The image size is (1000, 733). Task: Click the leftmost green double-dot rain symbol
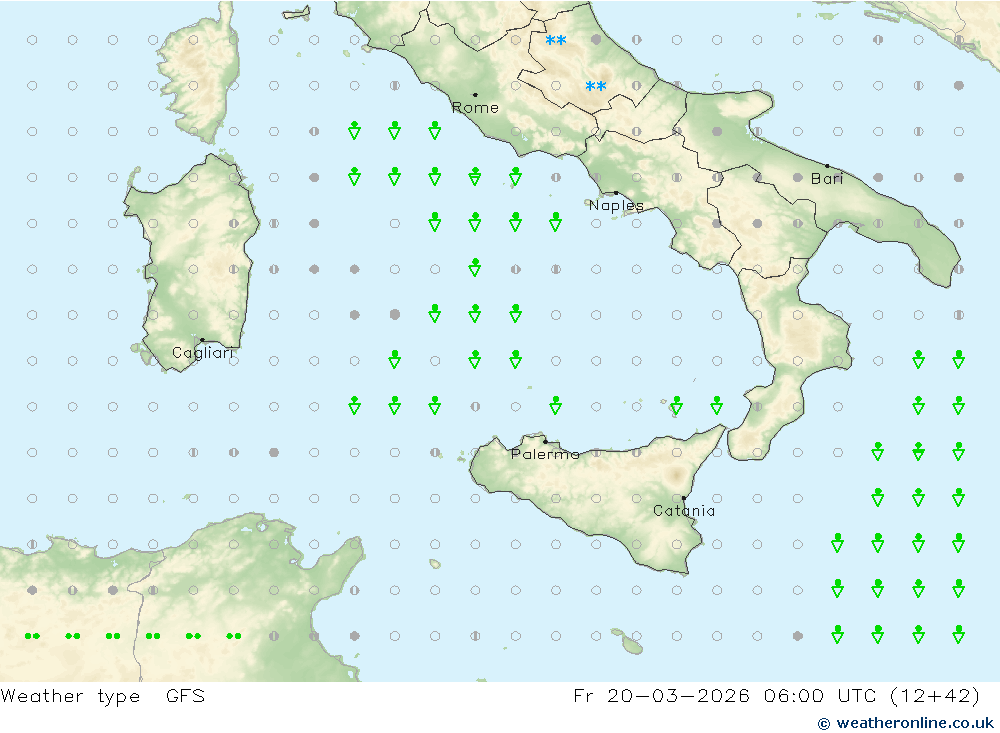point(33,636)
